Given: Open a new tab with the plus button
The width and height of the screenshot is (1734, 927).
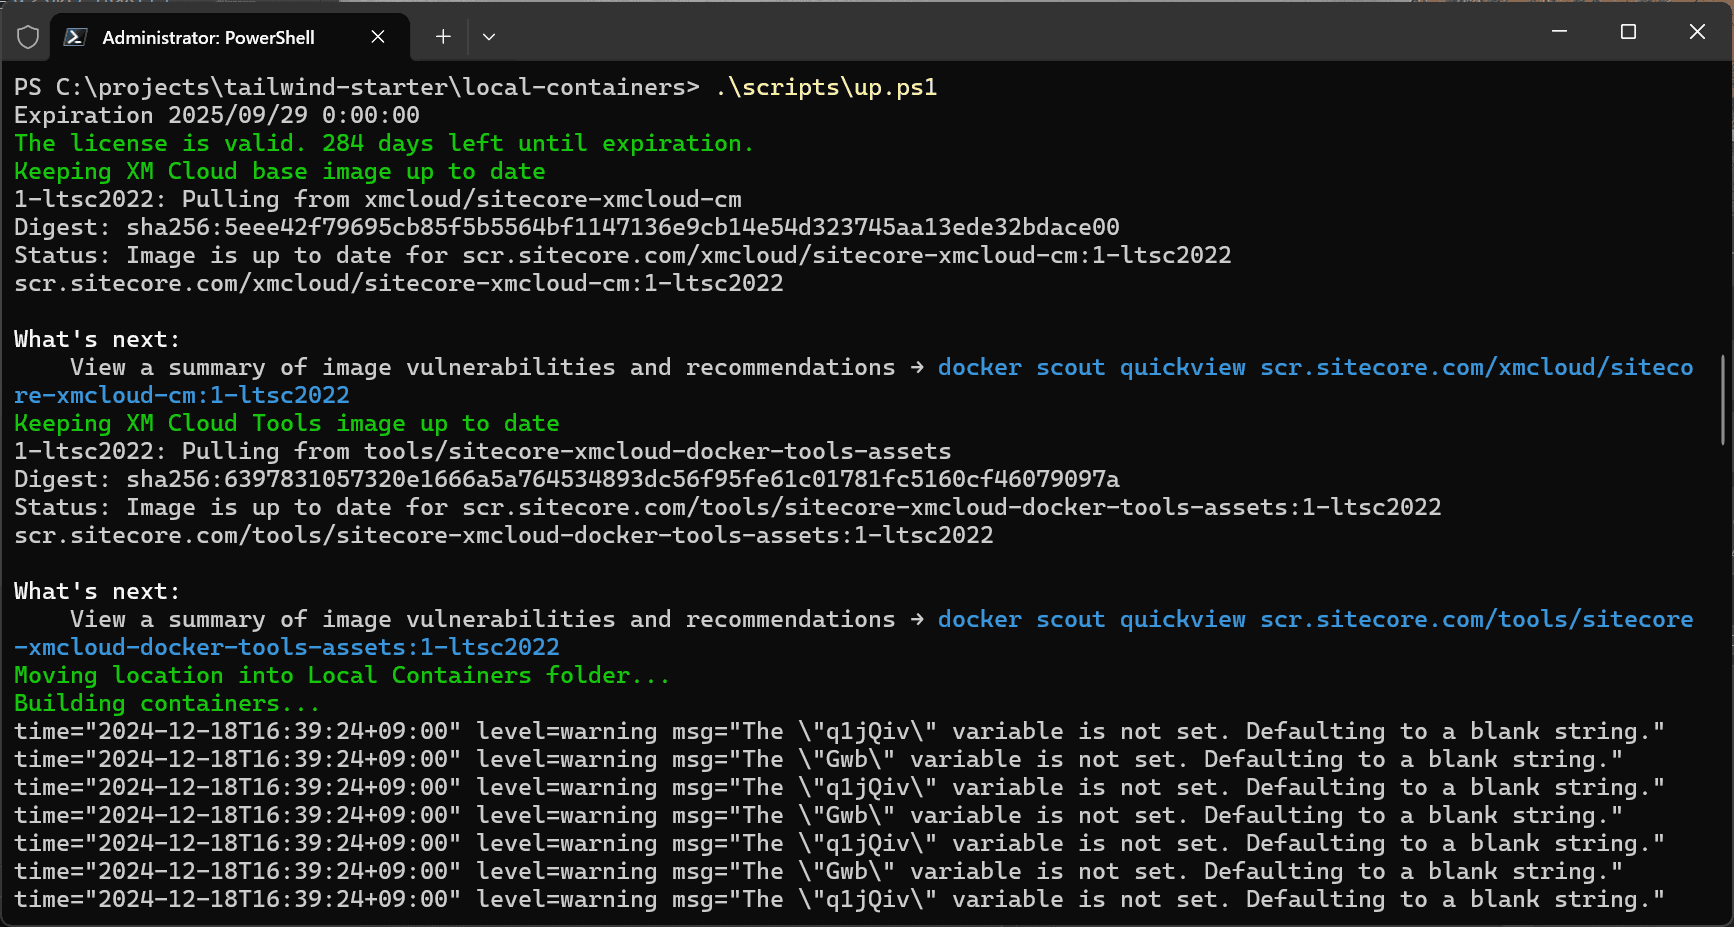Looking at the screenshot, I should tap(443, 37).
